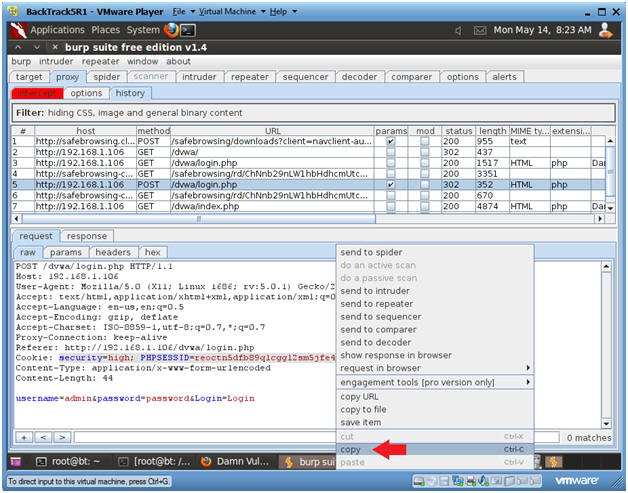Open the mail envelope indicator
This screenshot has height=493, width=628.
(x=480, y=30)
